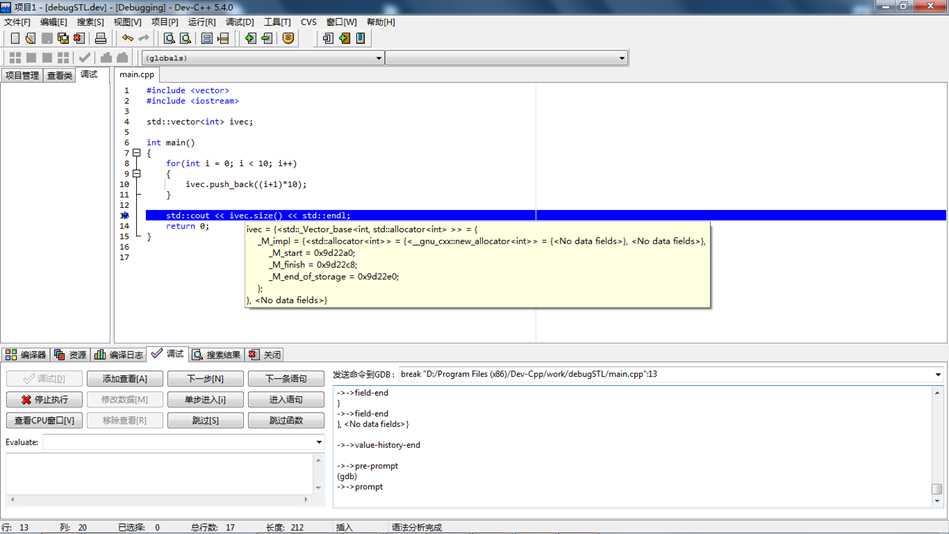Click the Compile and Run toolbar icon
This screenshot has width=949, height=534.
[x=47, y=58]
